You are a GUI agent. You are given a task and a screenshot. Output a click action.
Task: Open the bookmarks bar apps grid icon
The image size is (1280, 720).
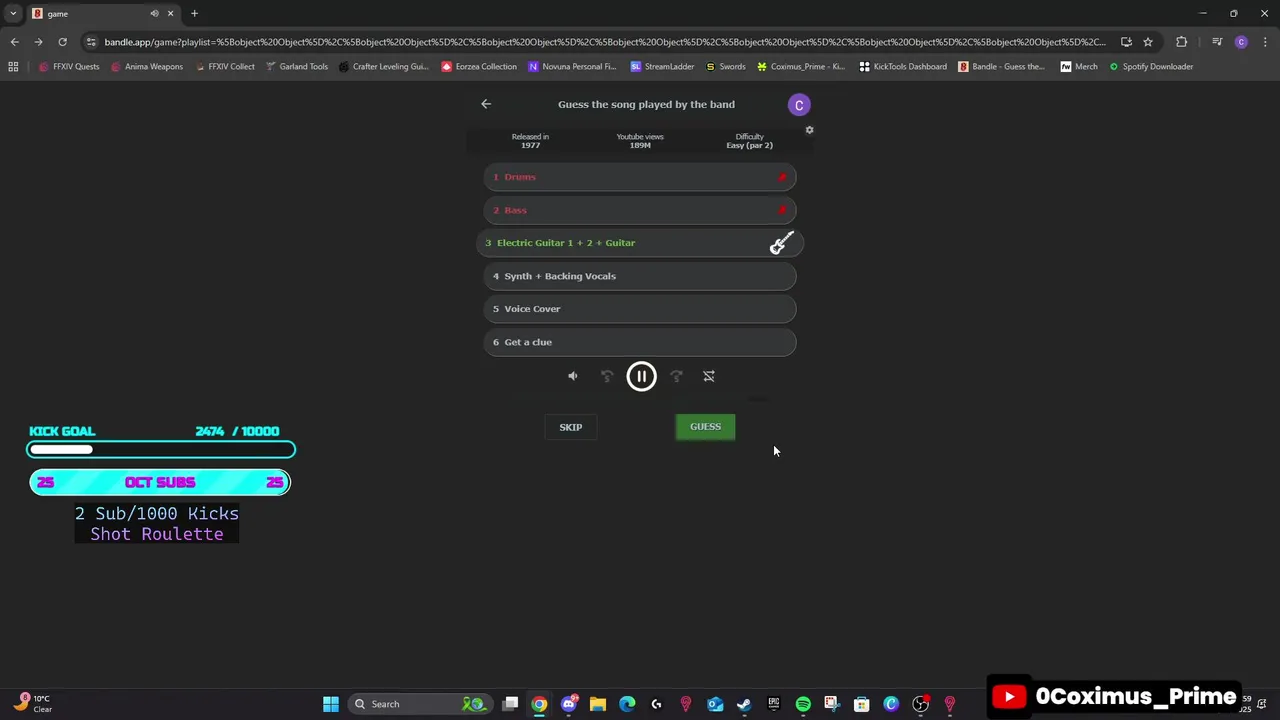(x=13, y=67)
